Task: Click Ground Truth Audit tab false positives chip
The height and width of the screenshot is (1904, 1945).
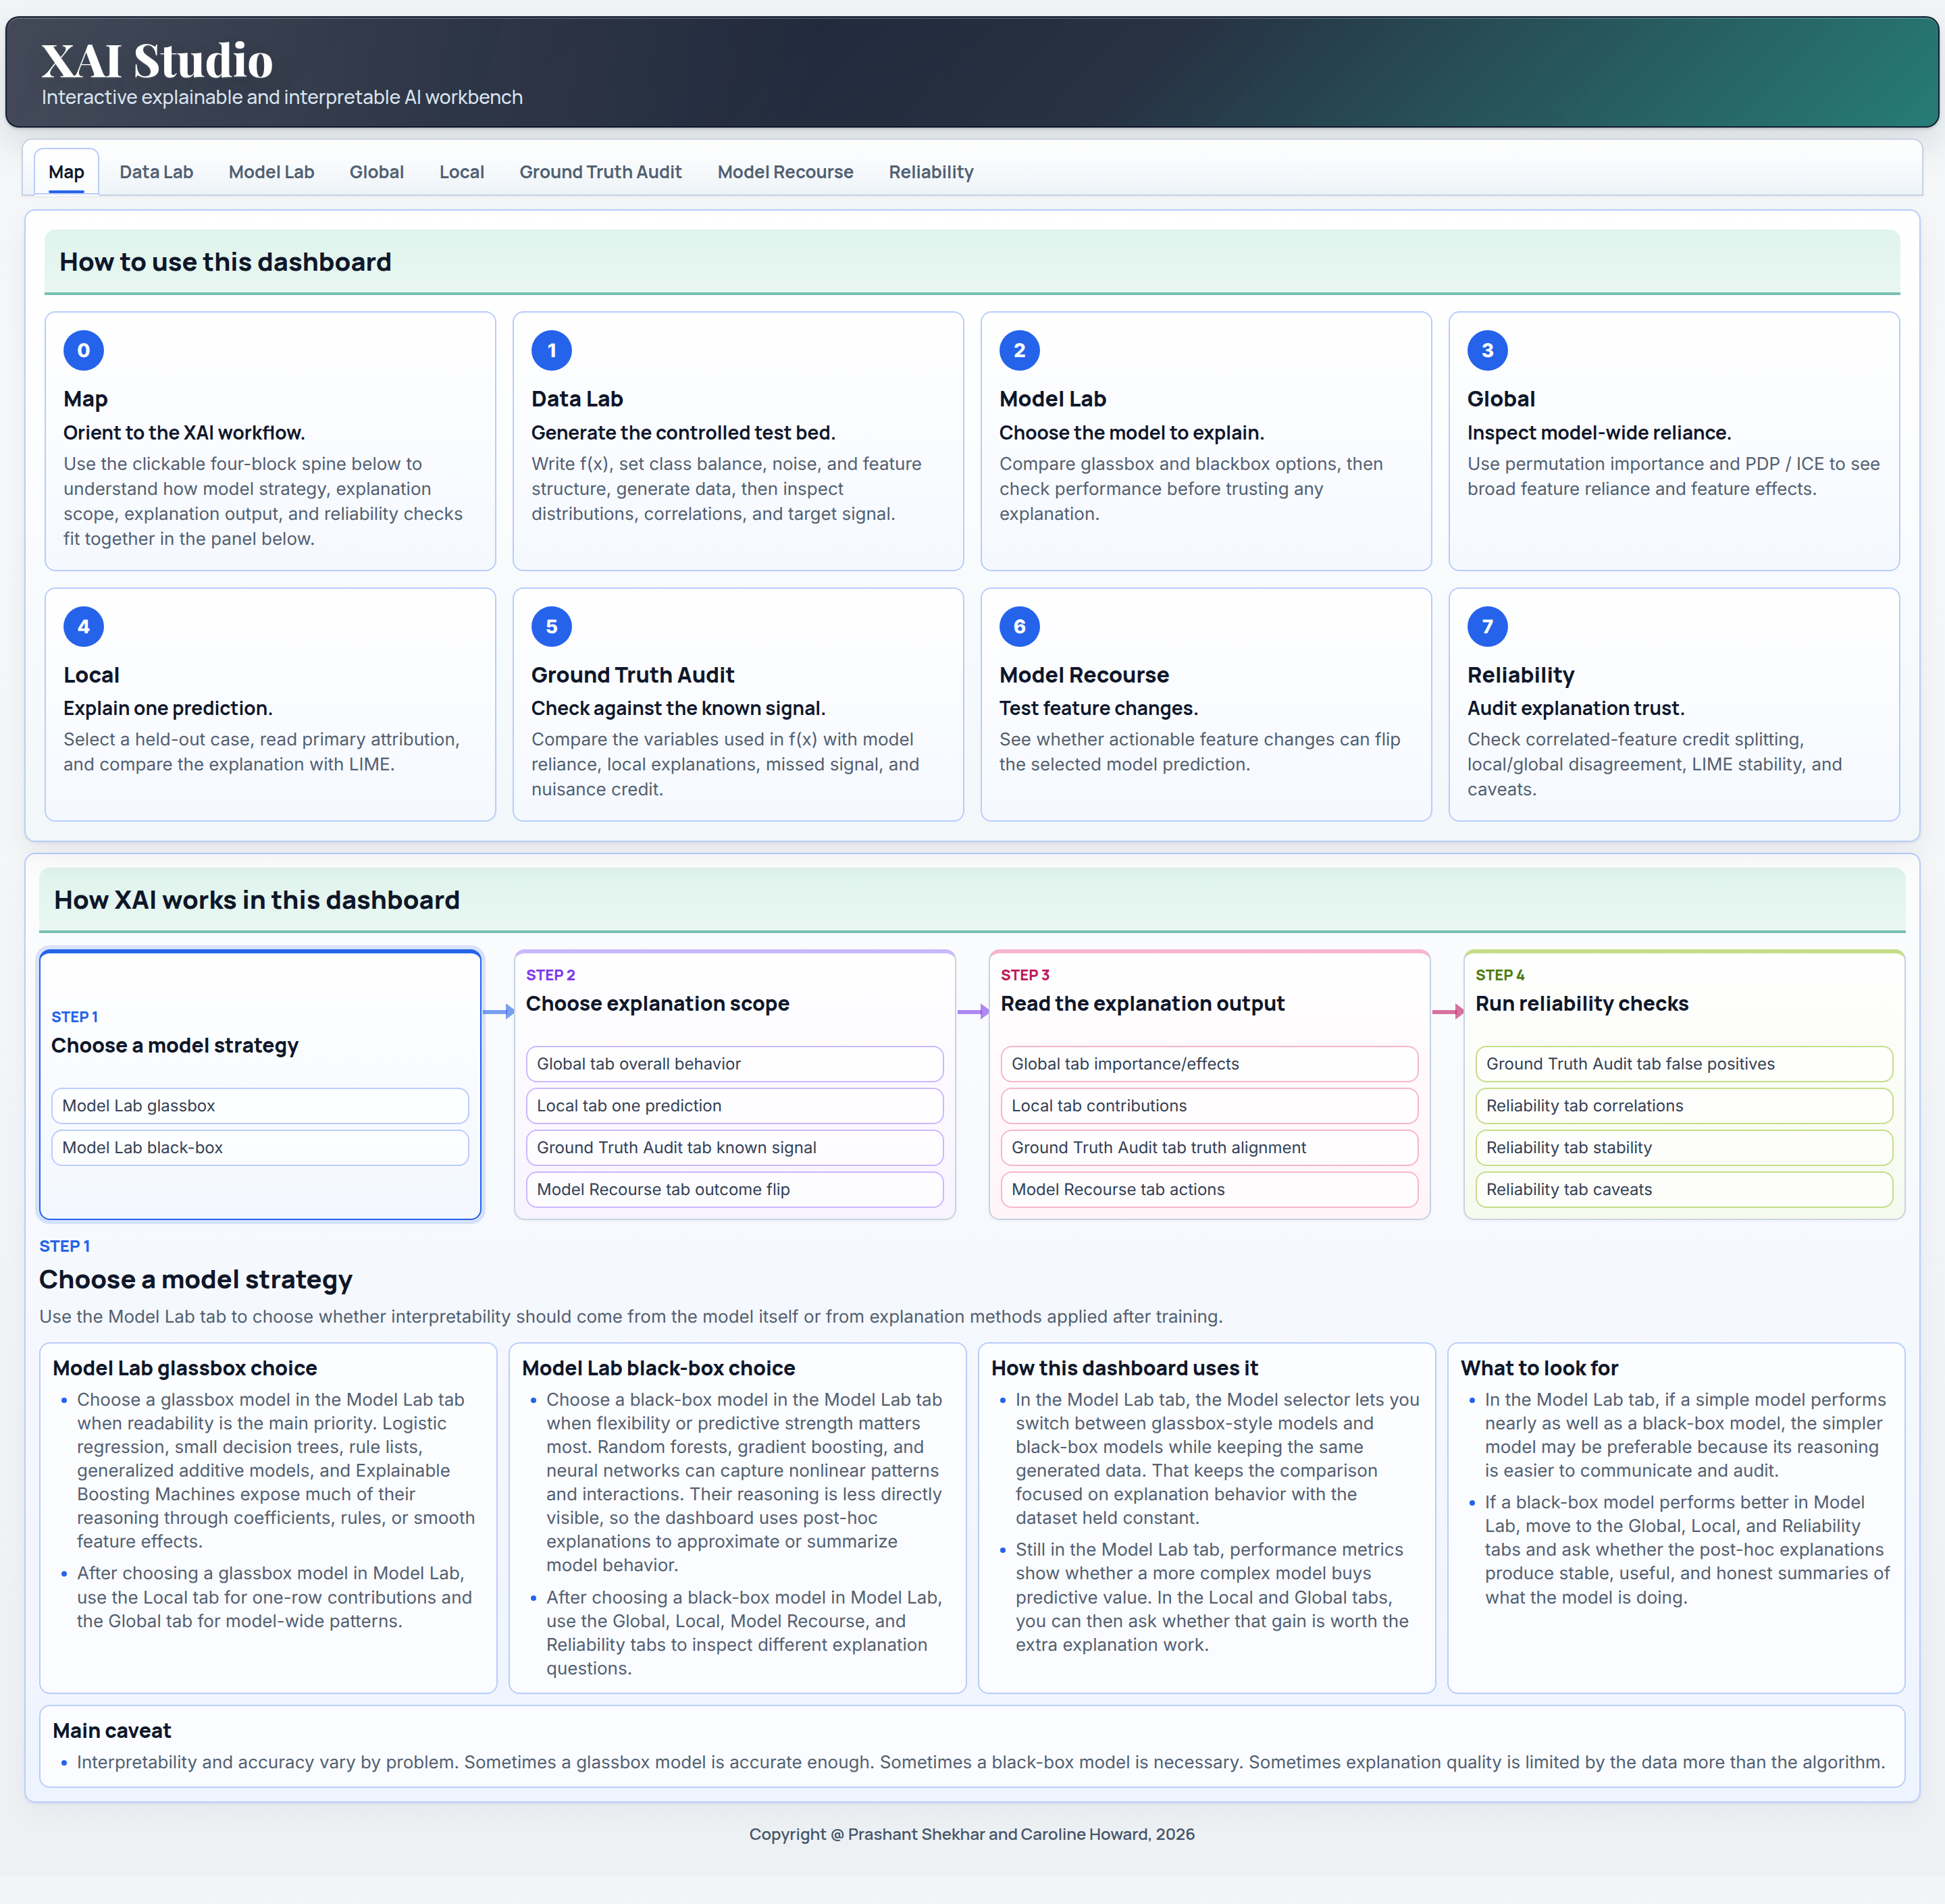Action: point(1684,1064)
